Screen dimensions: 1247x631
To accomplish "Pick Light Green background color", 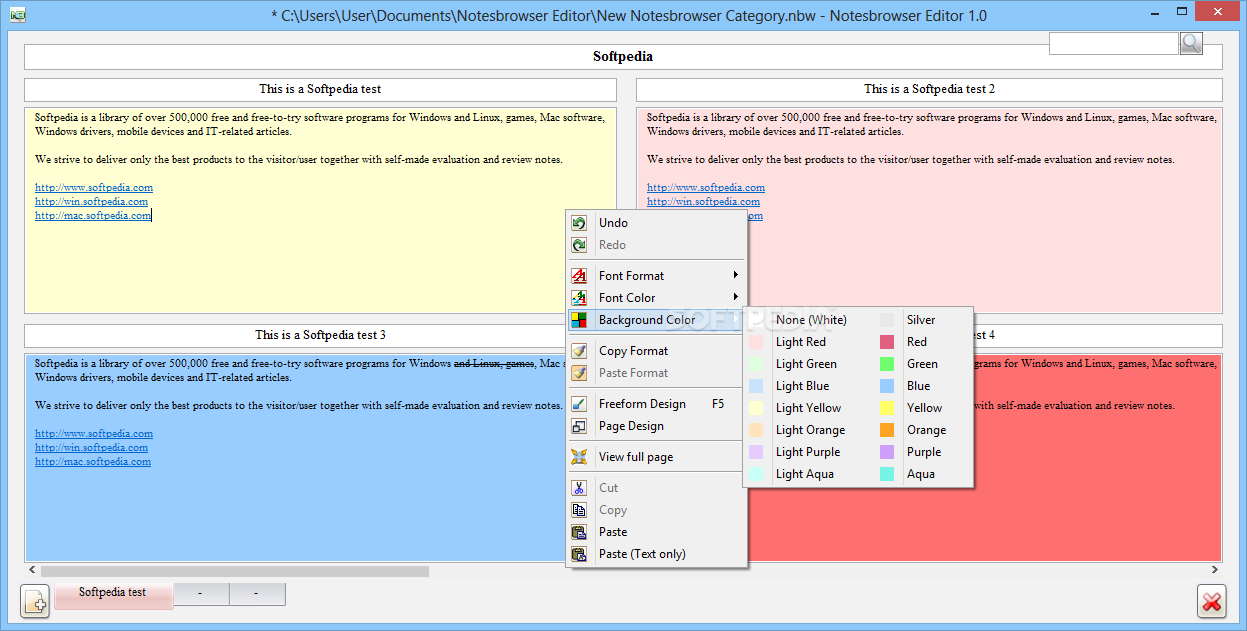I will pyautogui.click(x=807, y=364).
